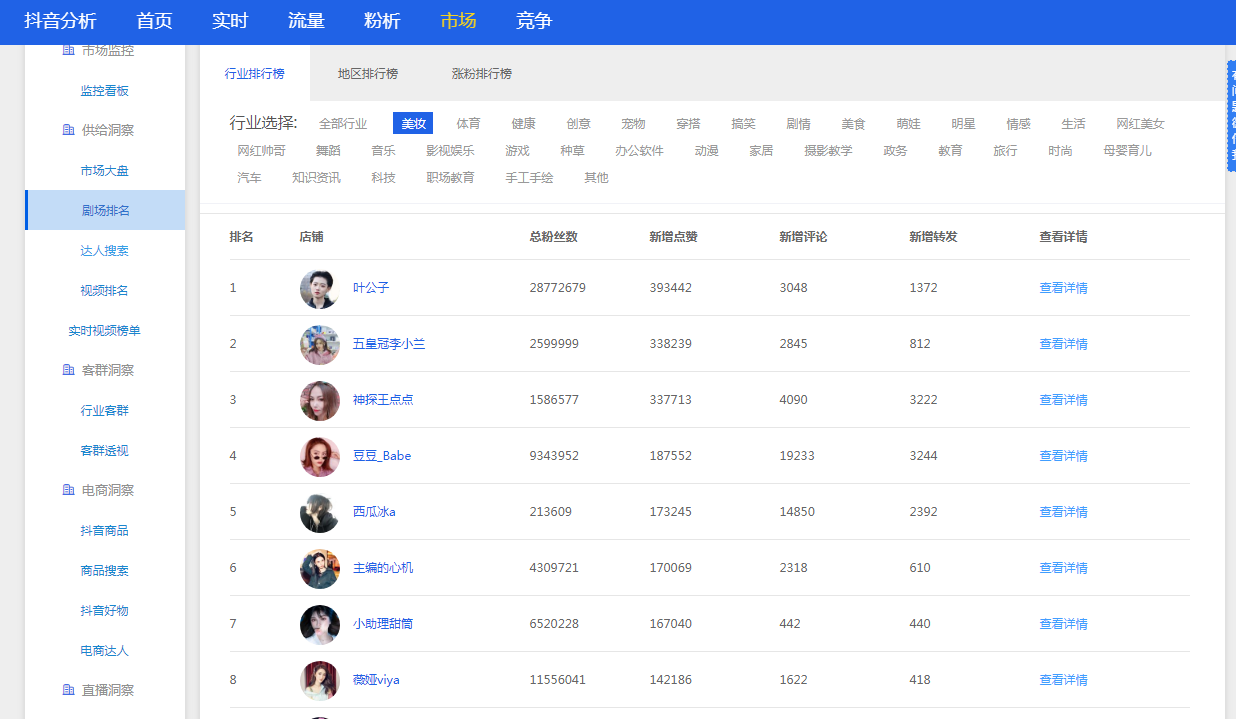Click 五皇冠李小兰 avatar thumbnail
This screenshot has height=719, width=1236.
(320, 344)
